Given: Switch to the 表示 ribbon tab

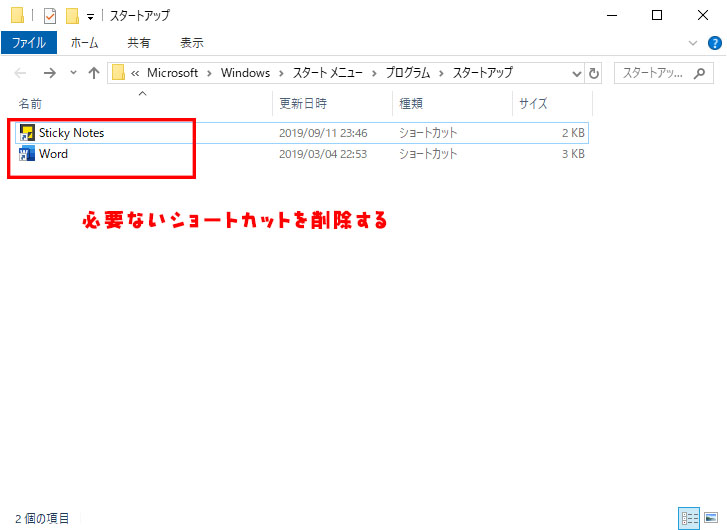Looking at the screenshot, I should point(191,43).
